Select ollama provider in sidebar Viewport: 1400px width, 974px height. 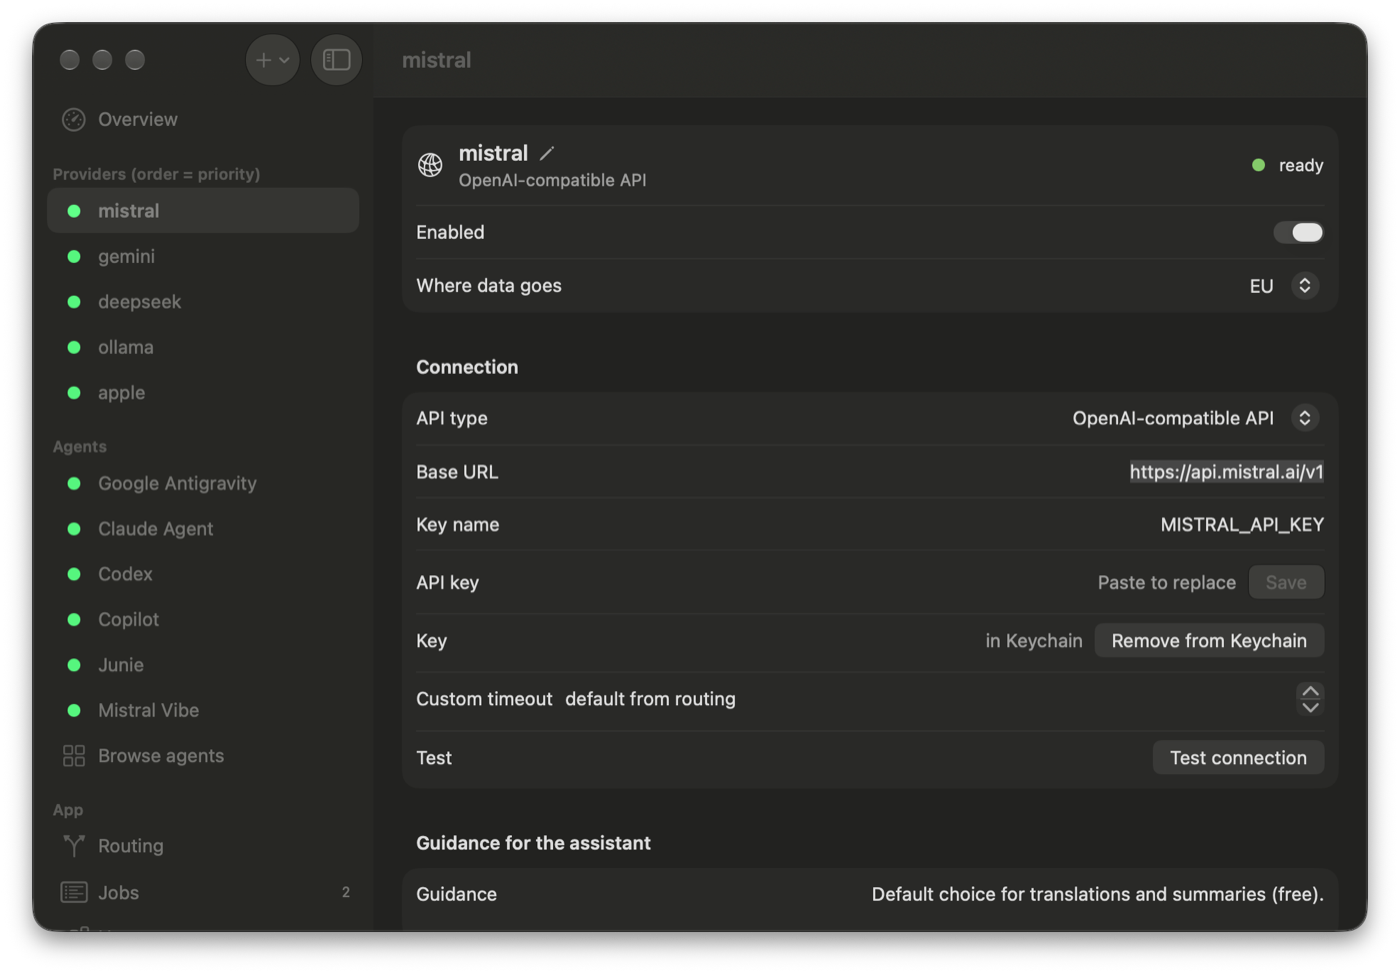pyautogui.click(x=203, y=348)
